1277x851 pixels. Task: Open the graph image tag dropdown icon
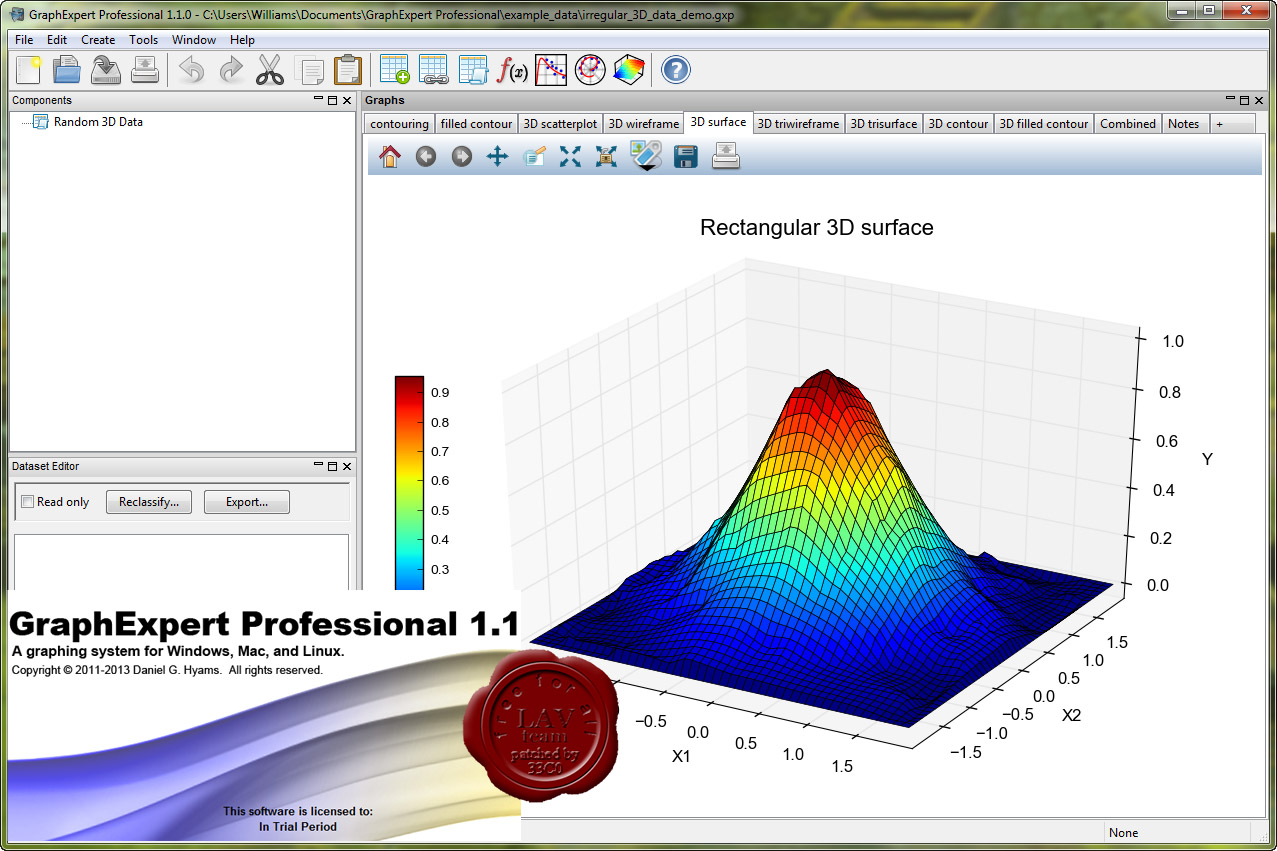[646, 156]
